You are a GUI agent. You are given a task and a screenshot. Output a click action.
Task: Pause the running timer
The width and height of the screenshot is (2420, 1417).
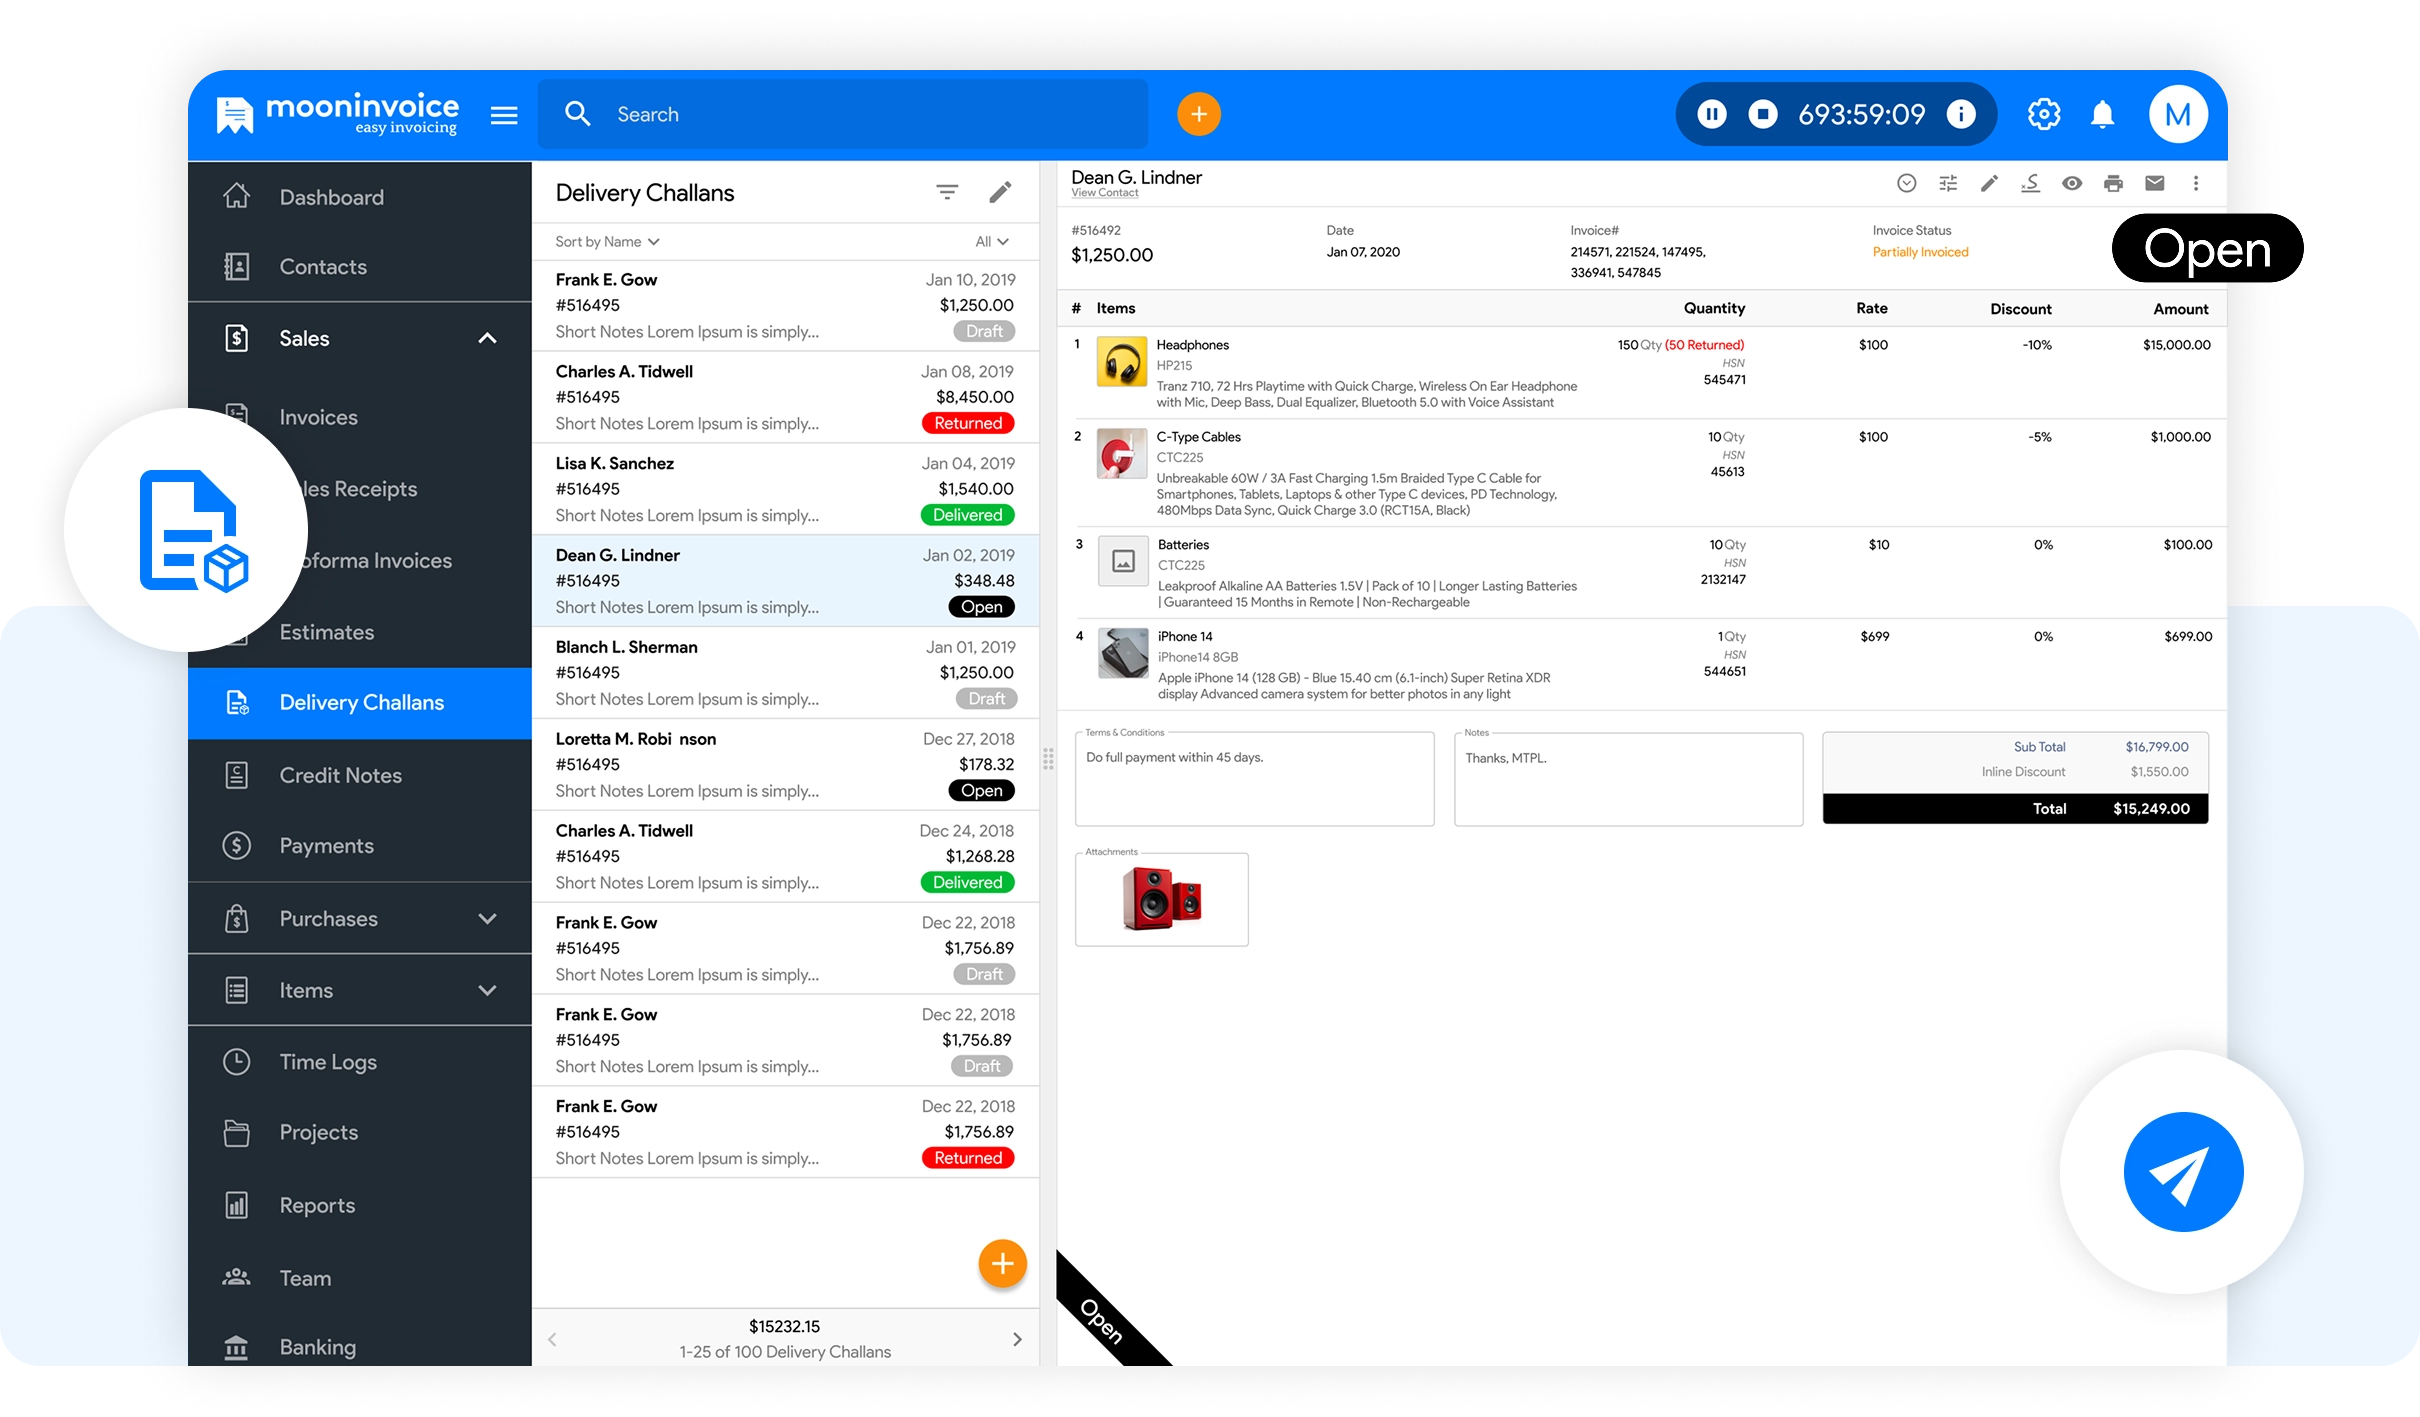click(x=1711, y=115)
